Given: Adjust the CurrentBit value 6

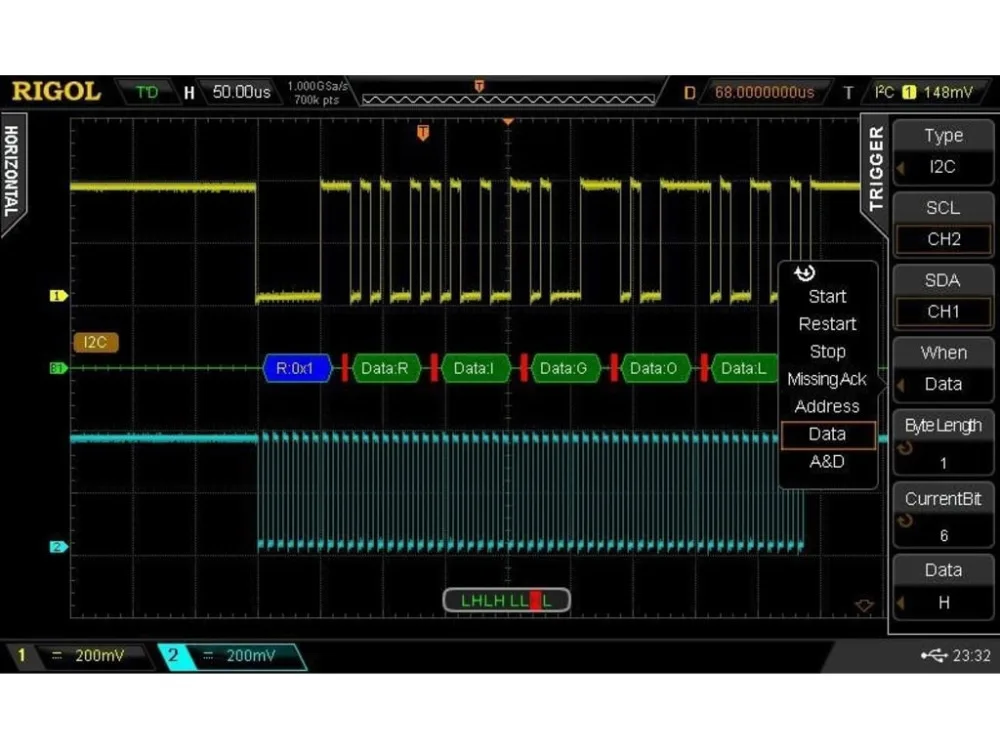Looking at the screenshot, I should click(943, 515).
